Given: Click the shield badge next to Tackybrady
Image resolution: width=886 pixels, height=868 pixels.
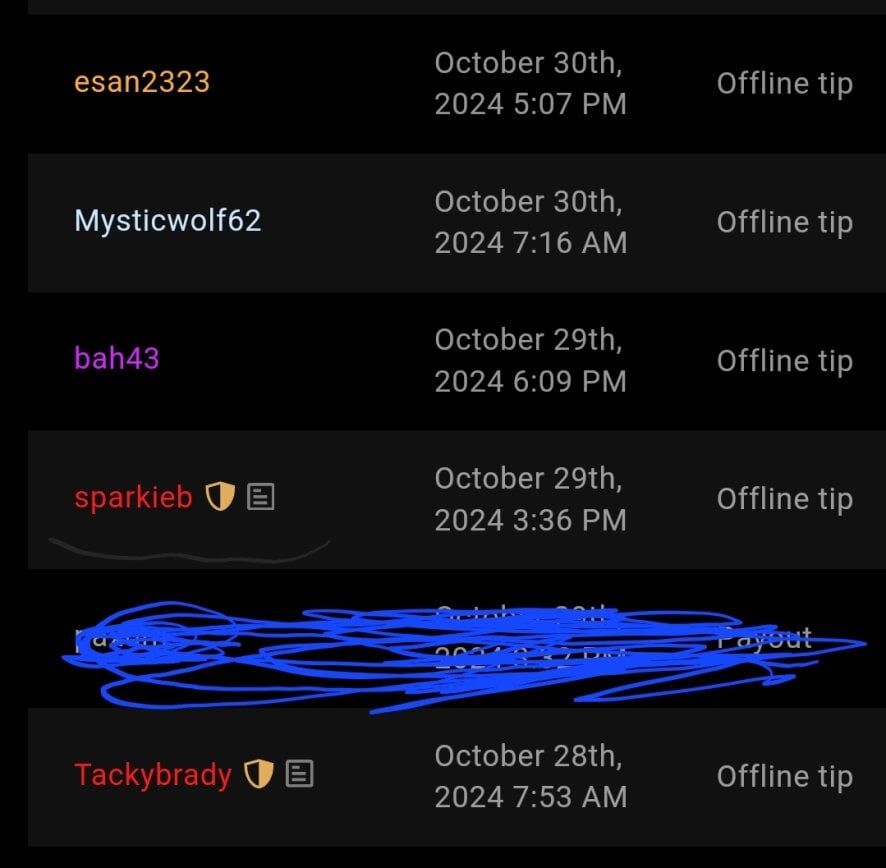Looking at the screenshot, I should (259, 774).
